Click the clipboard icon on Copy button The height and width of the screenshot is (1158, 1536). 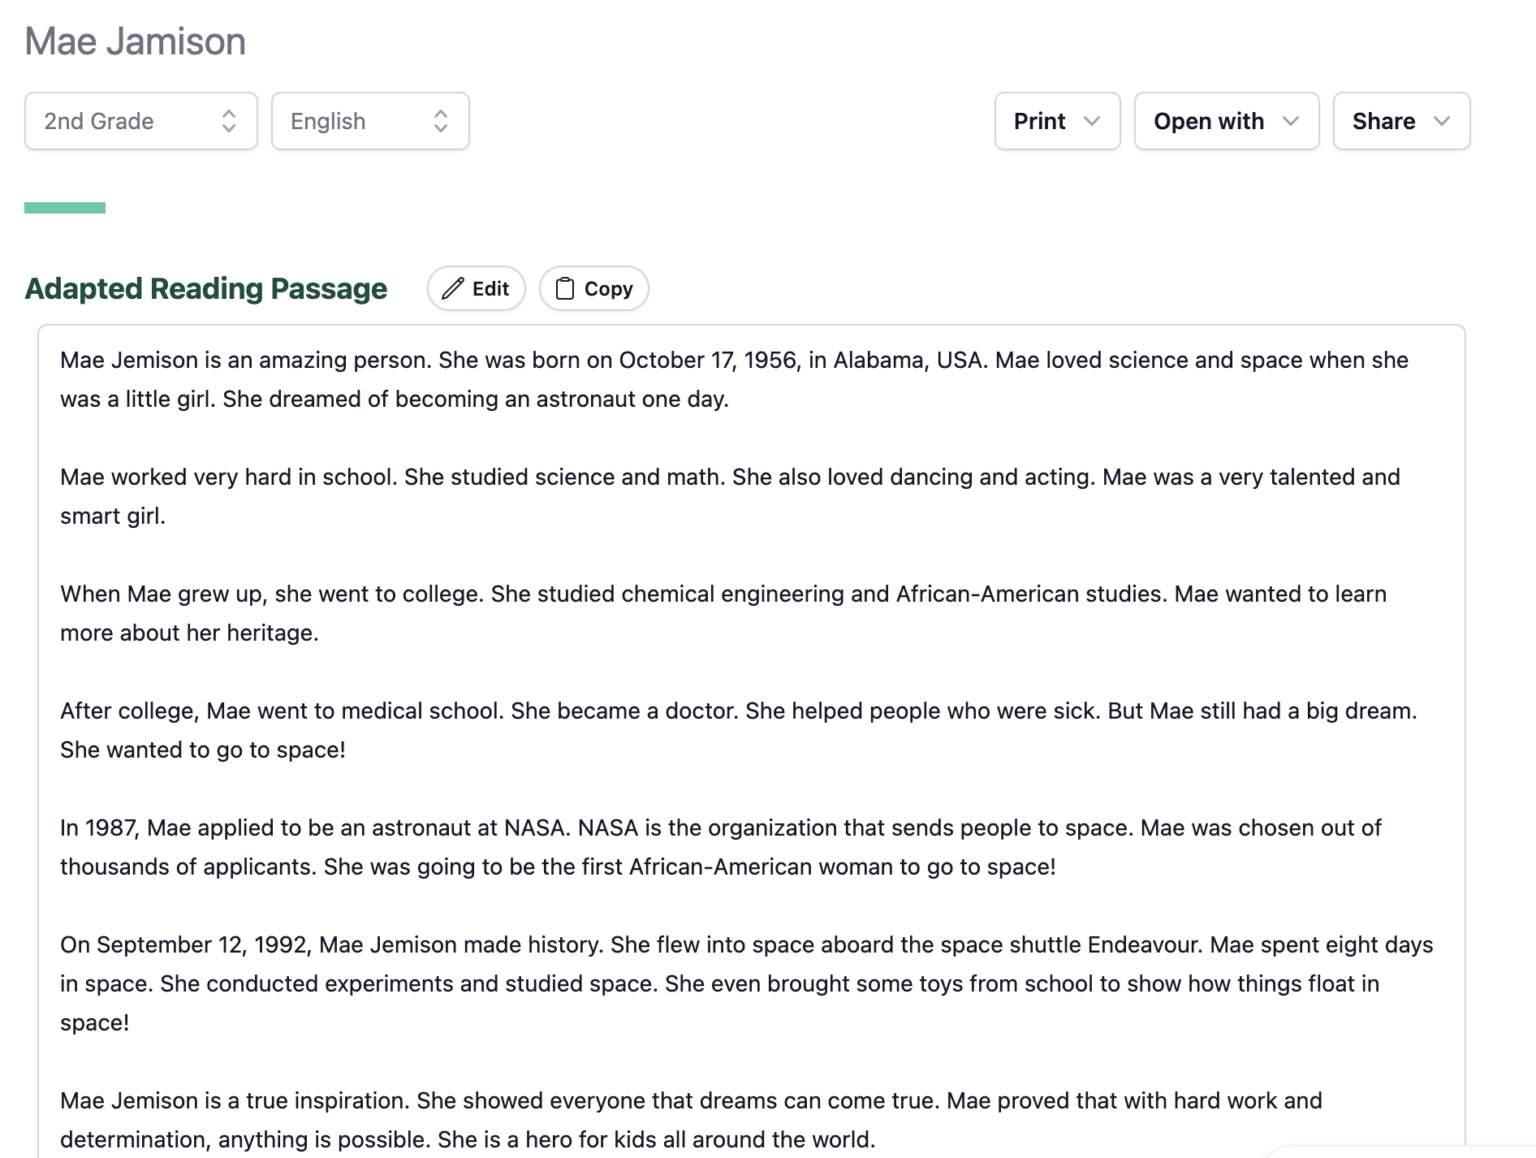point(565,289)
